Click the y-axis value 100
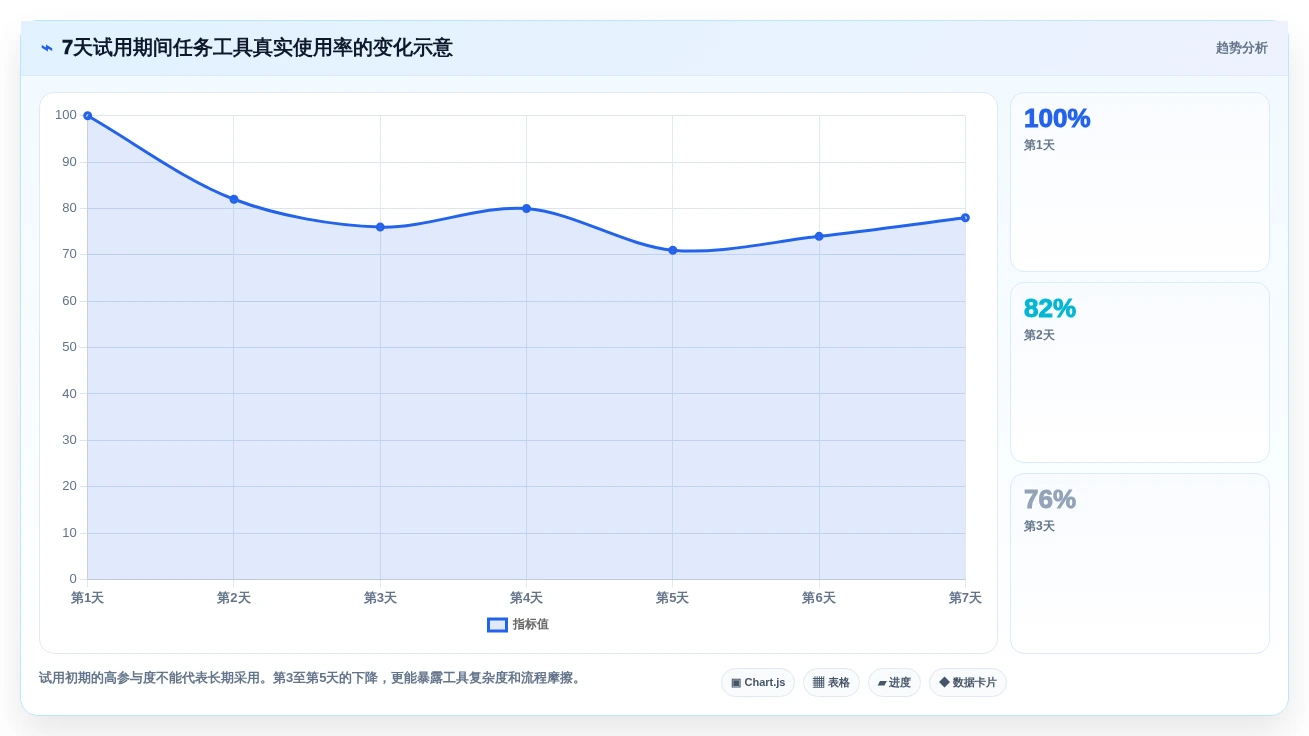Screen dimensions: 1309x736 tap(66, 115)
